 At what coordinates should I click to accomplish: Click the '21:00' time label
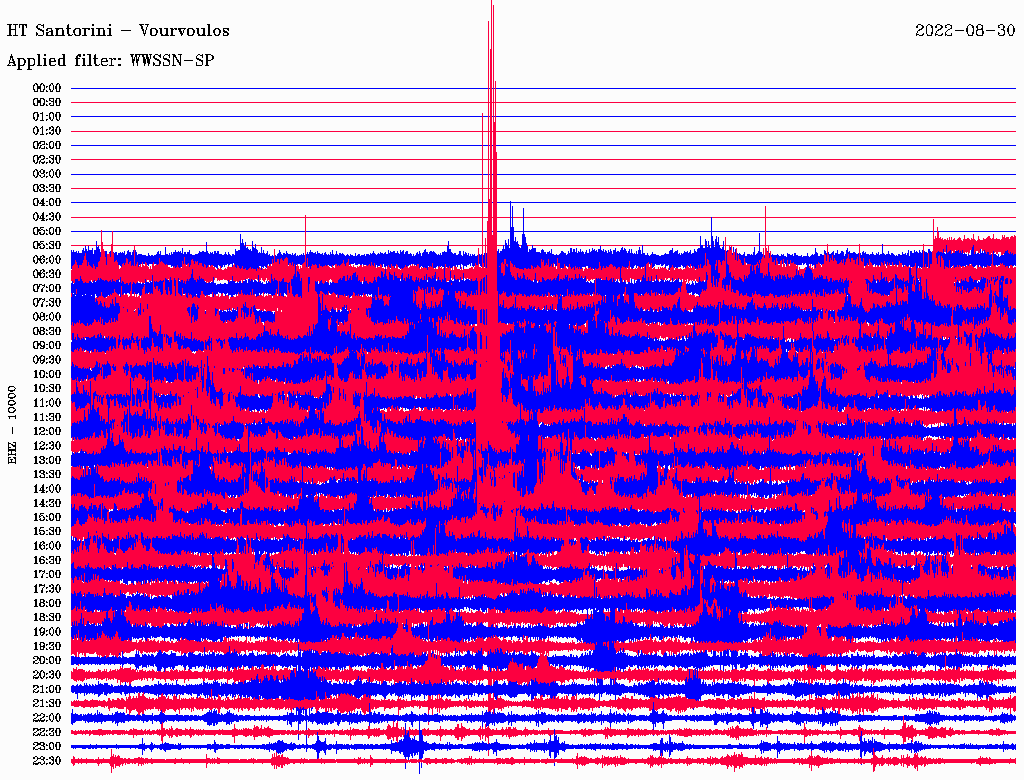point(46,690)
